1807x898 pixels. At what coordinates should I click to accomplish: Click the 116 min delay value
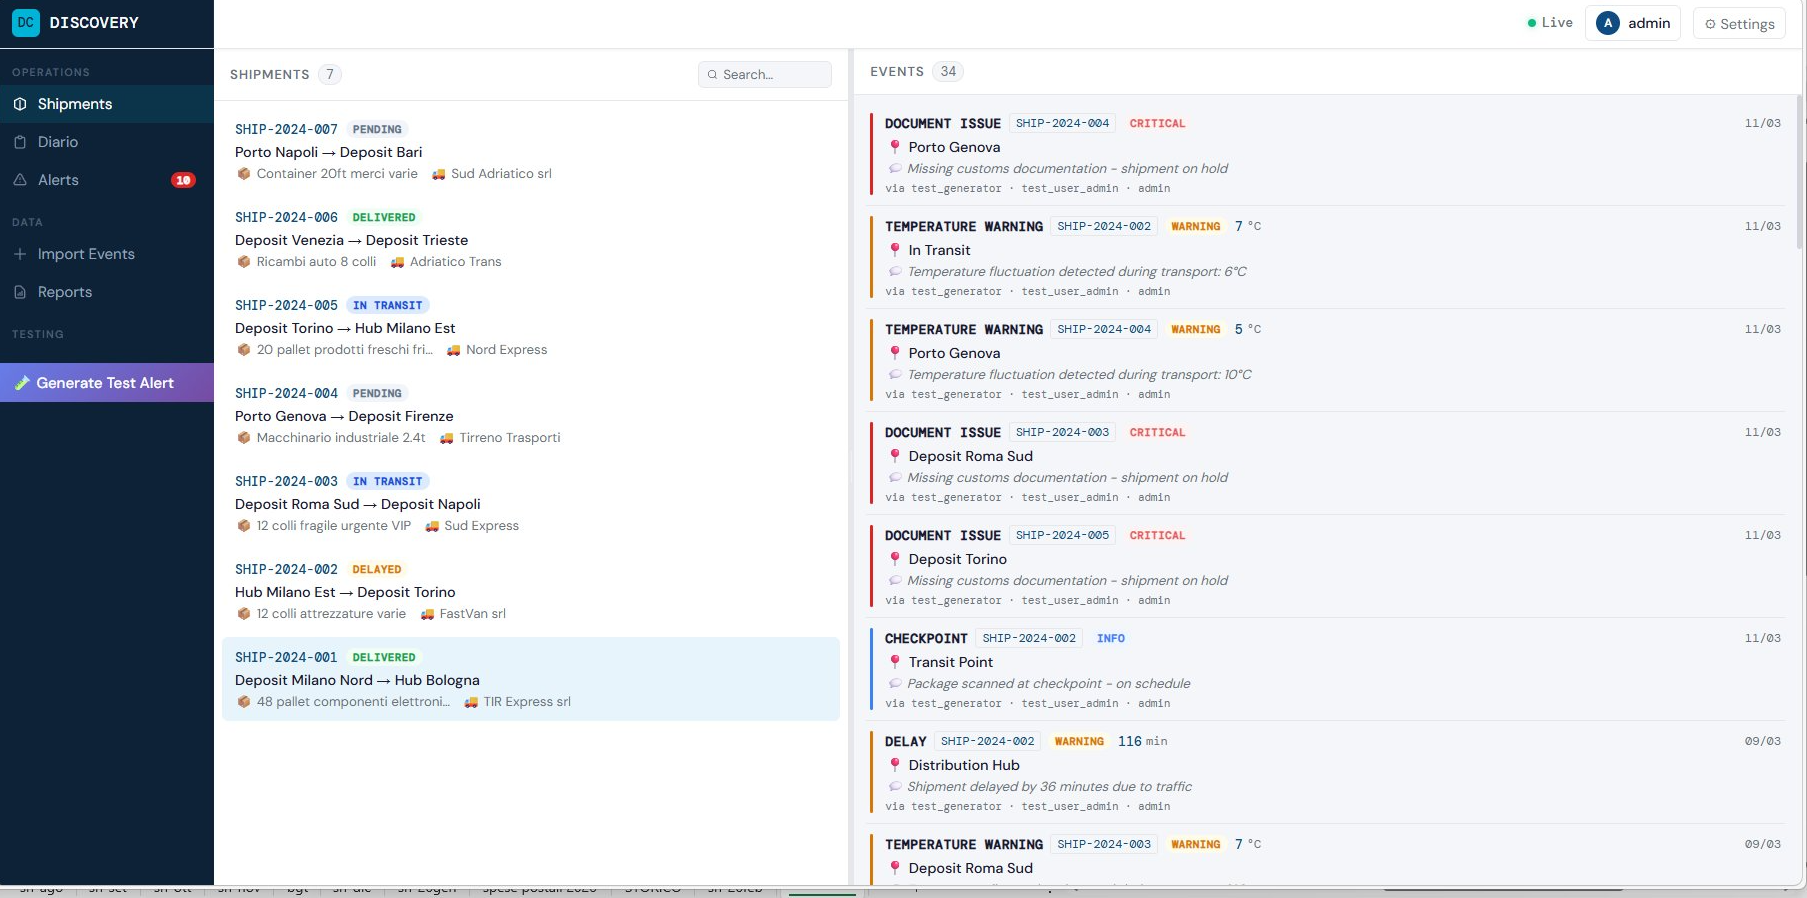click(x=1142, y=741)
